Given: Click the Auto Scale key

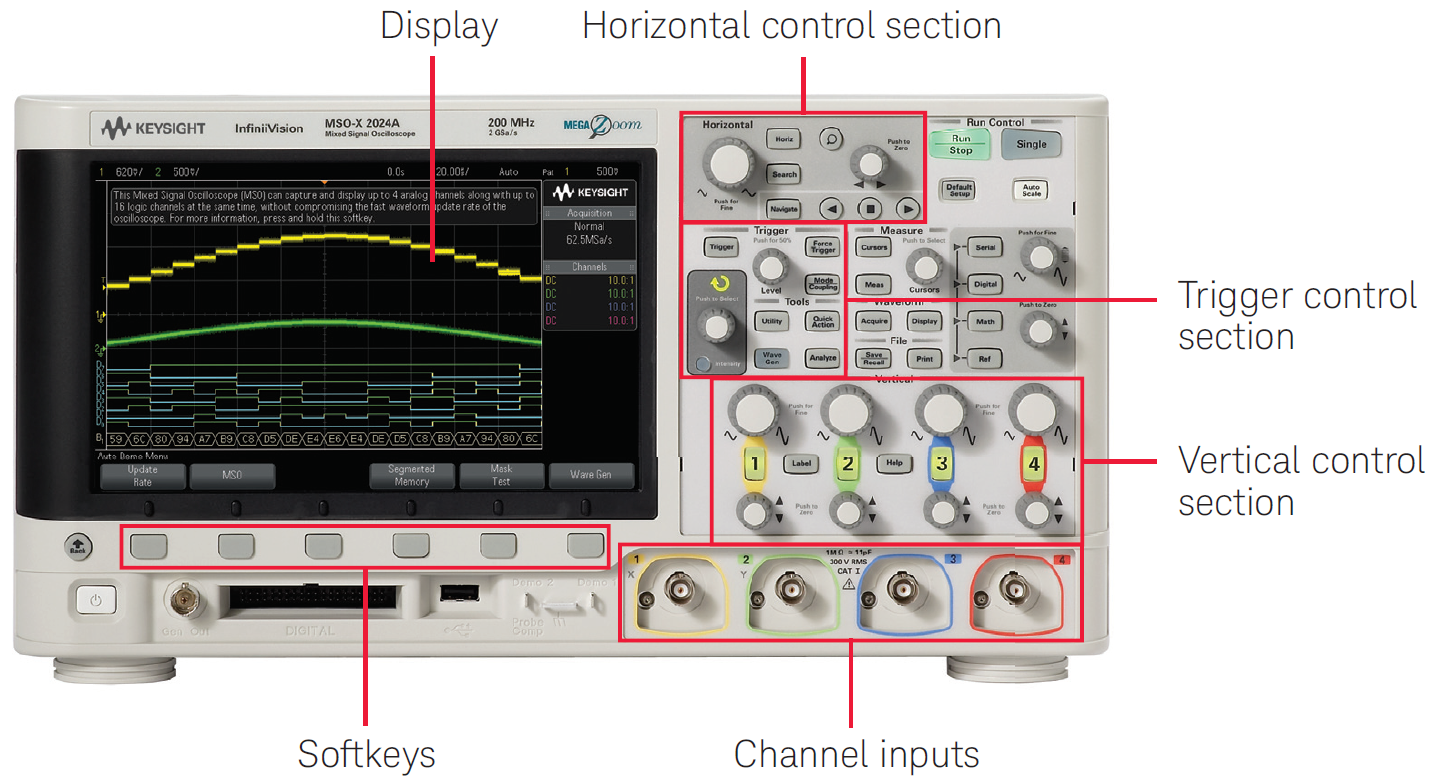Looking at the screenshot, I should coord(1030,190).
